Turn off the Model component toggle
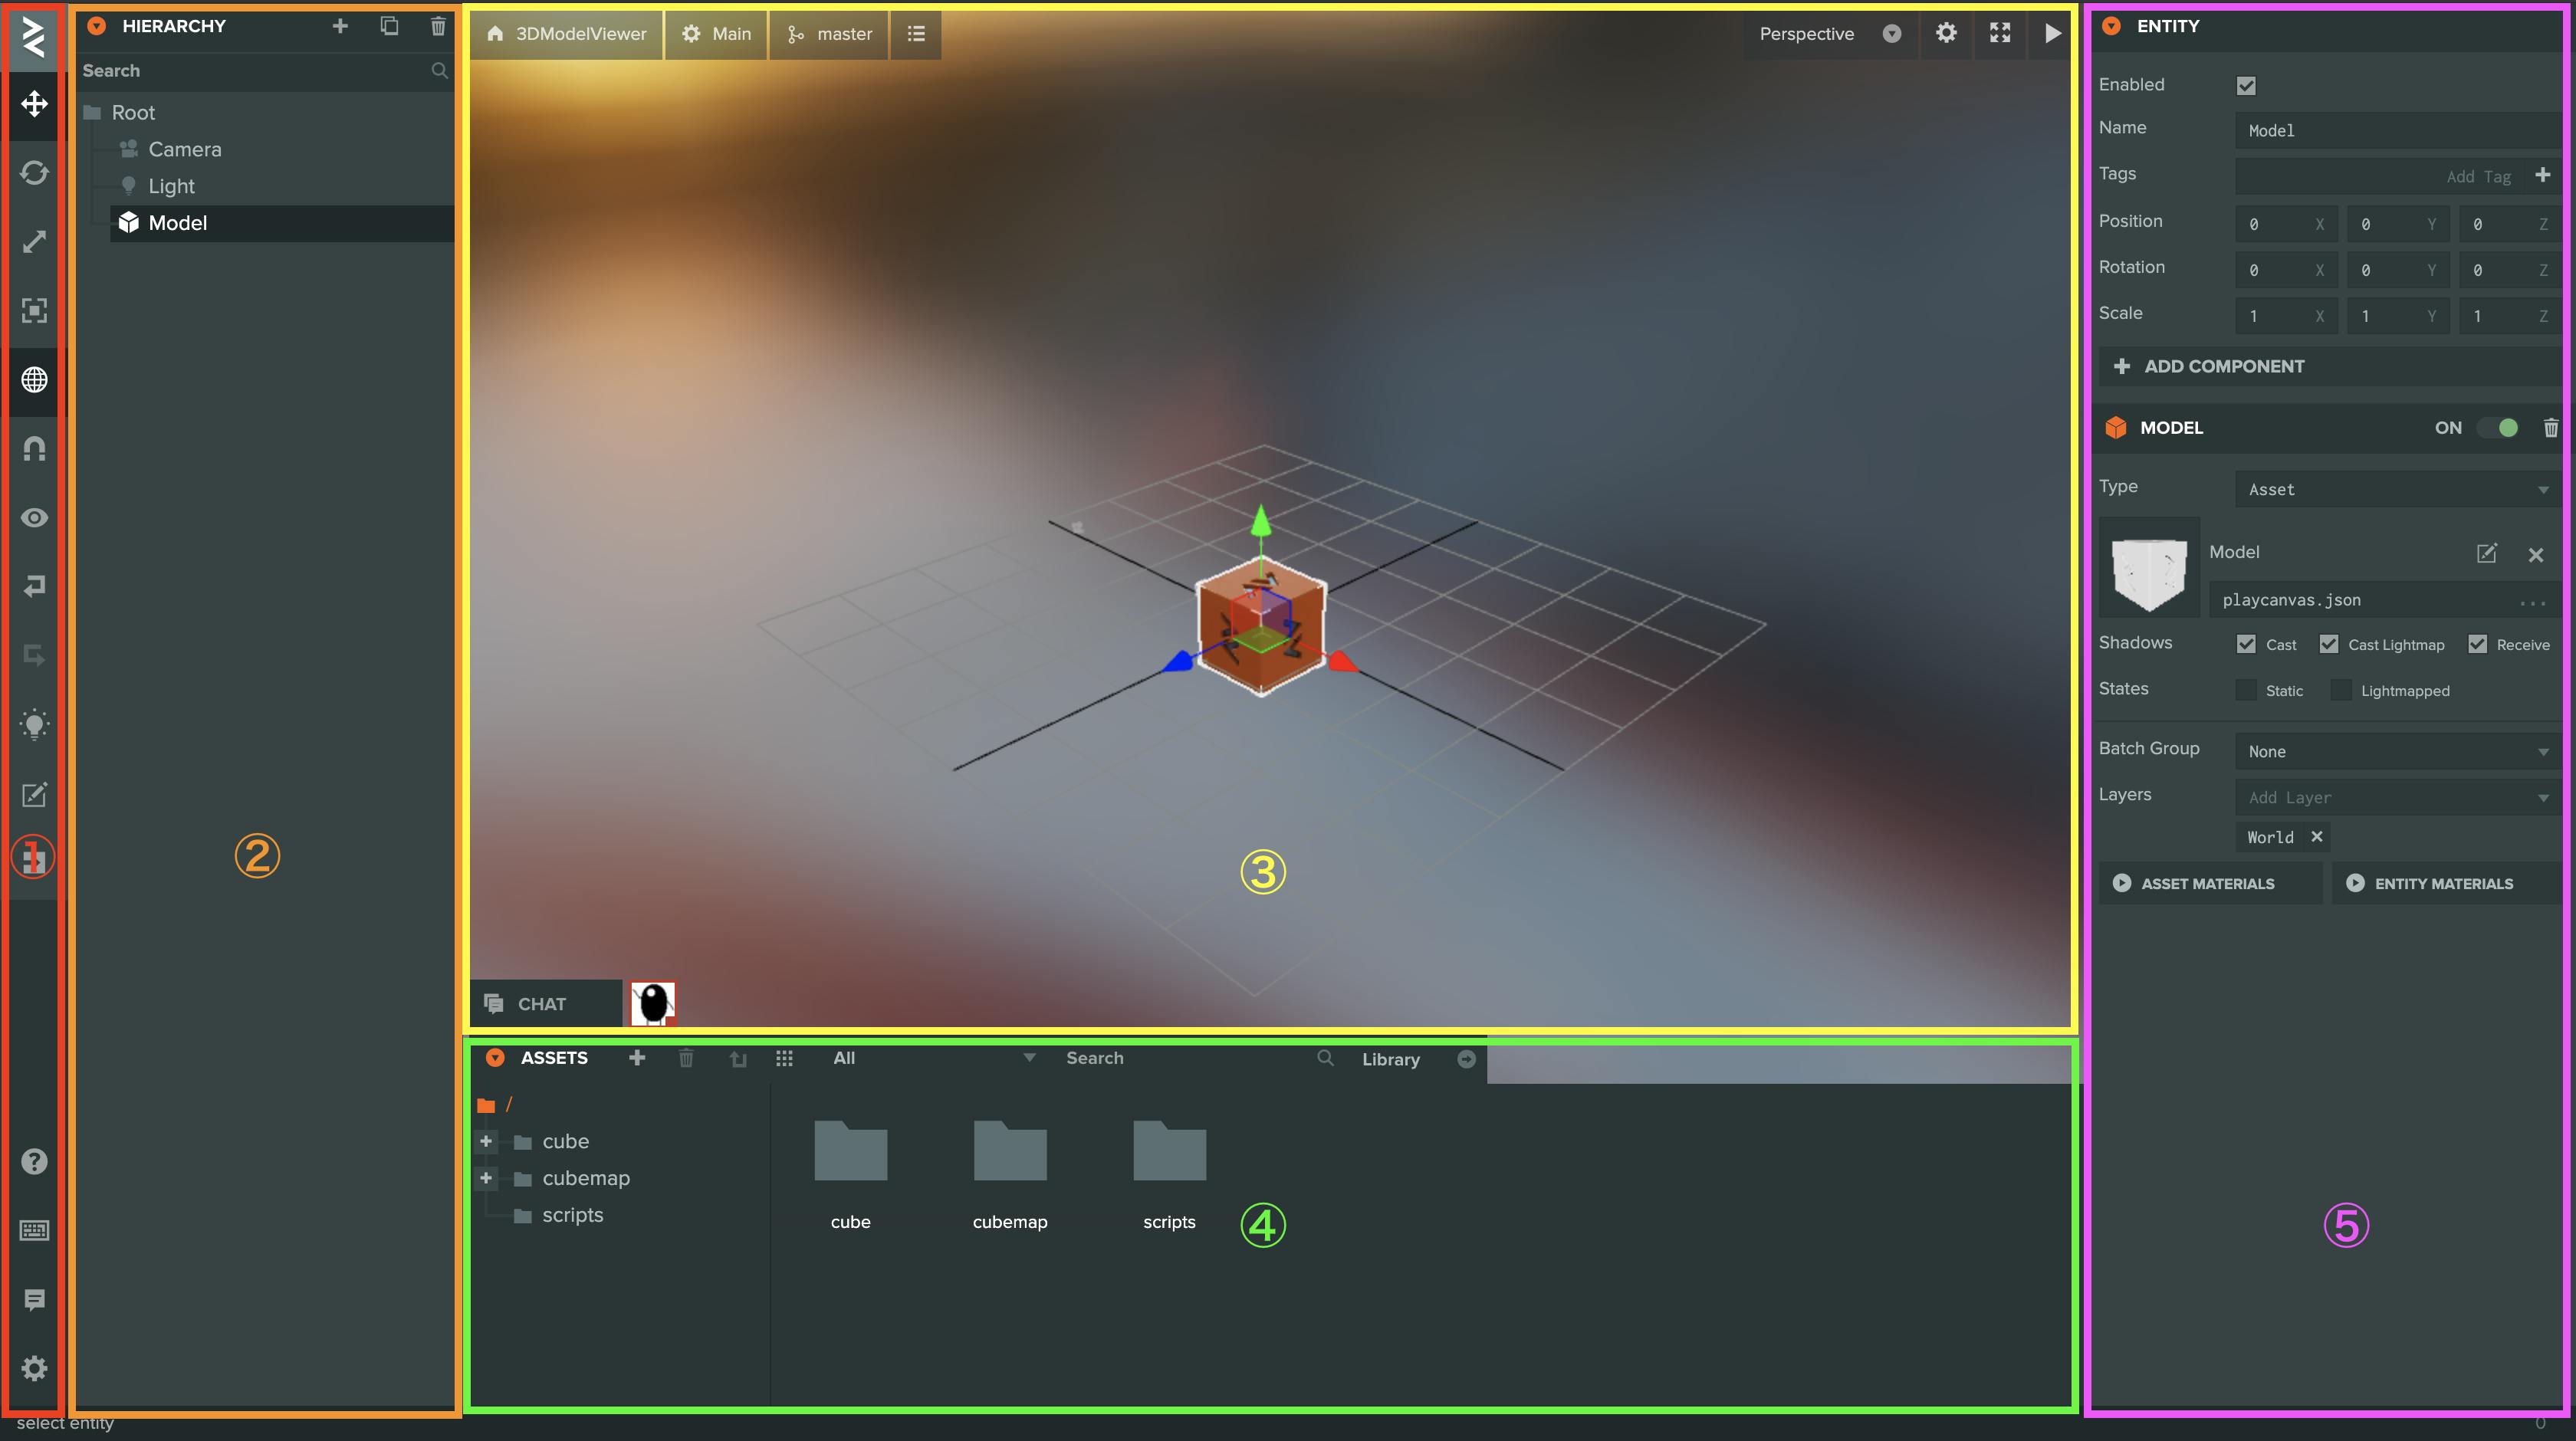 pos(2499,428)
